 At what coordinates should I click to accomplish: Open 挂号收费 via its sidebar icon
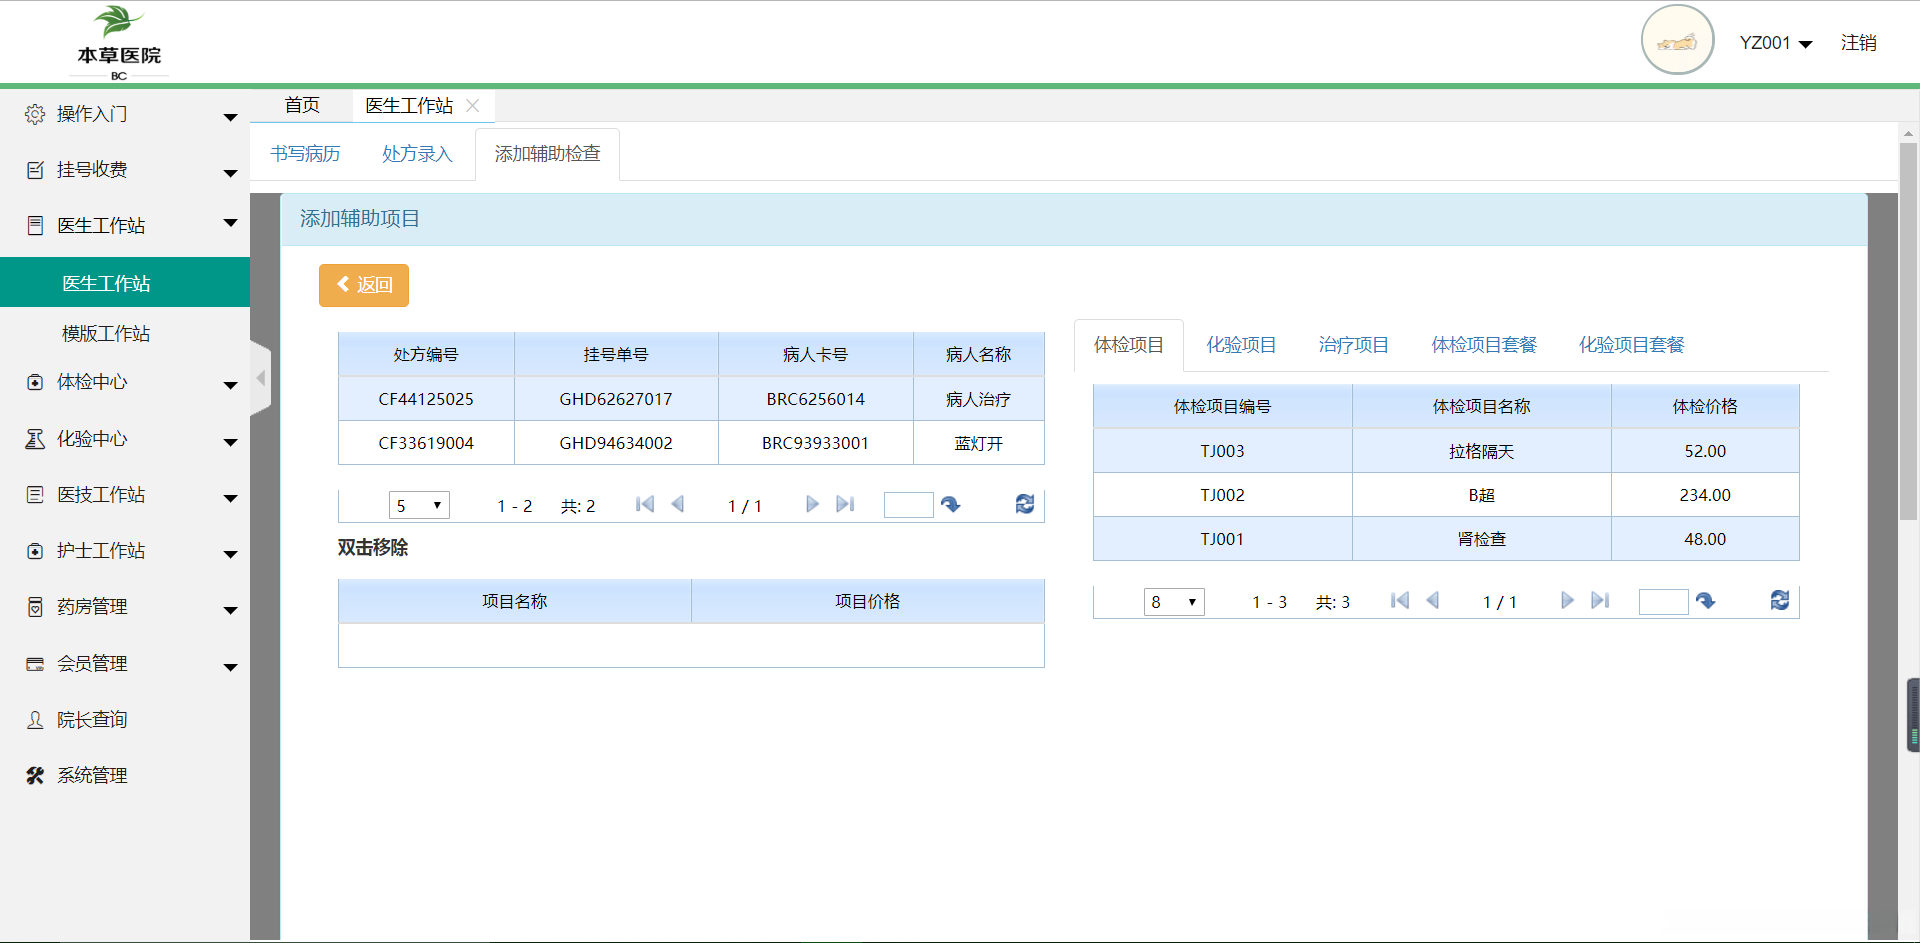[34, 169]
